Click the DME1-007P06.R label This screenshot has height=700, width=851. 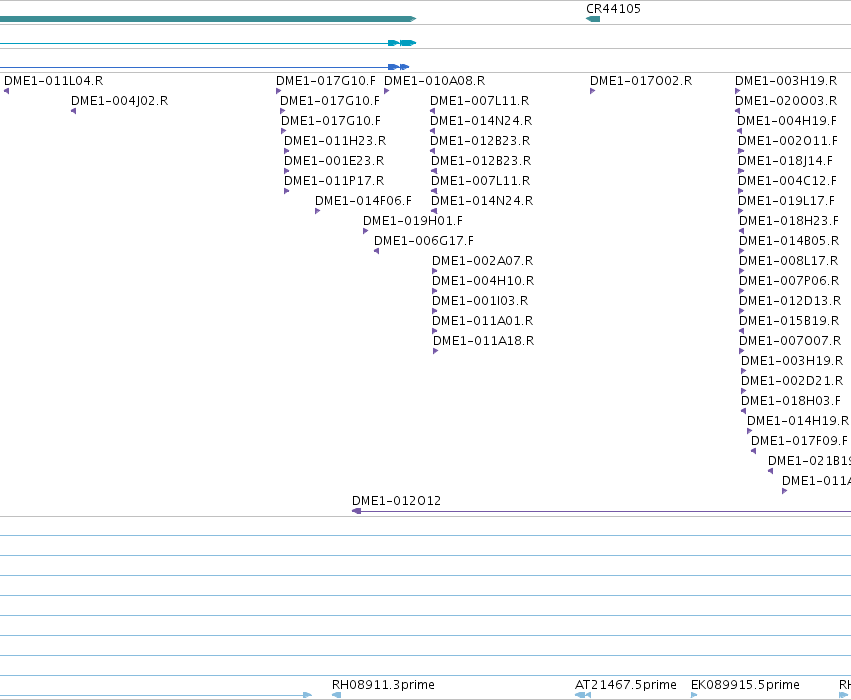pyautogui.click(x=789, y=281)
